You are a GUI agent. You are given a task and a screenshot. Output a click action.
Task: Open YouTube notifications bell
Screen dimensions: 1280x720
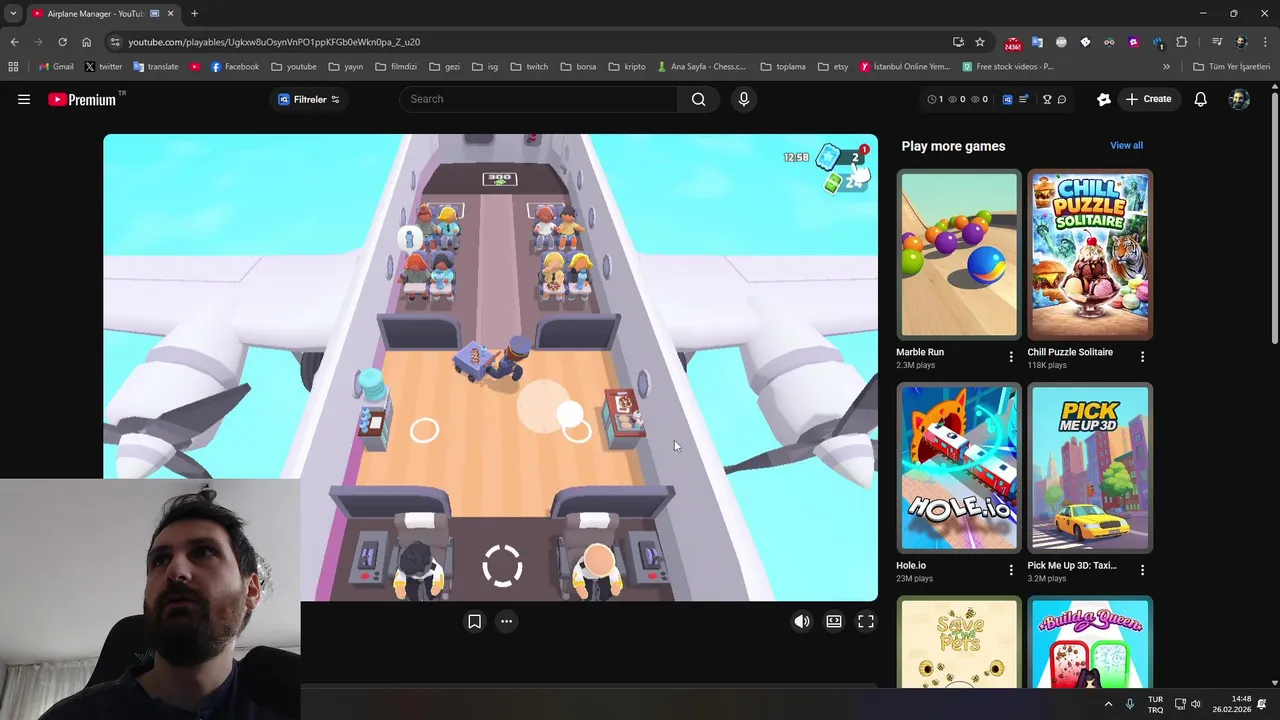[1200, 99]
